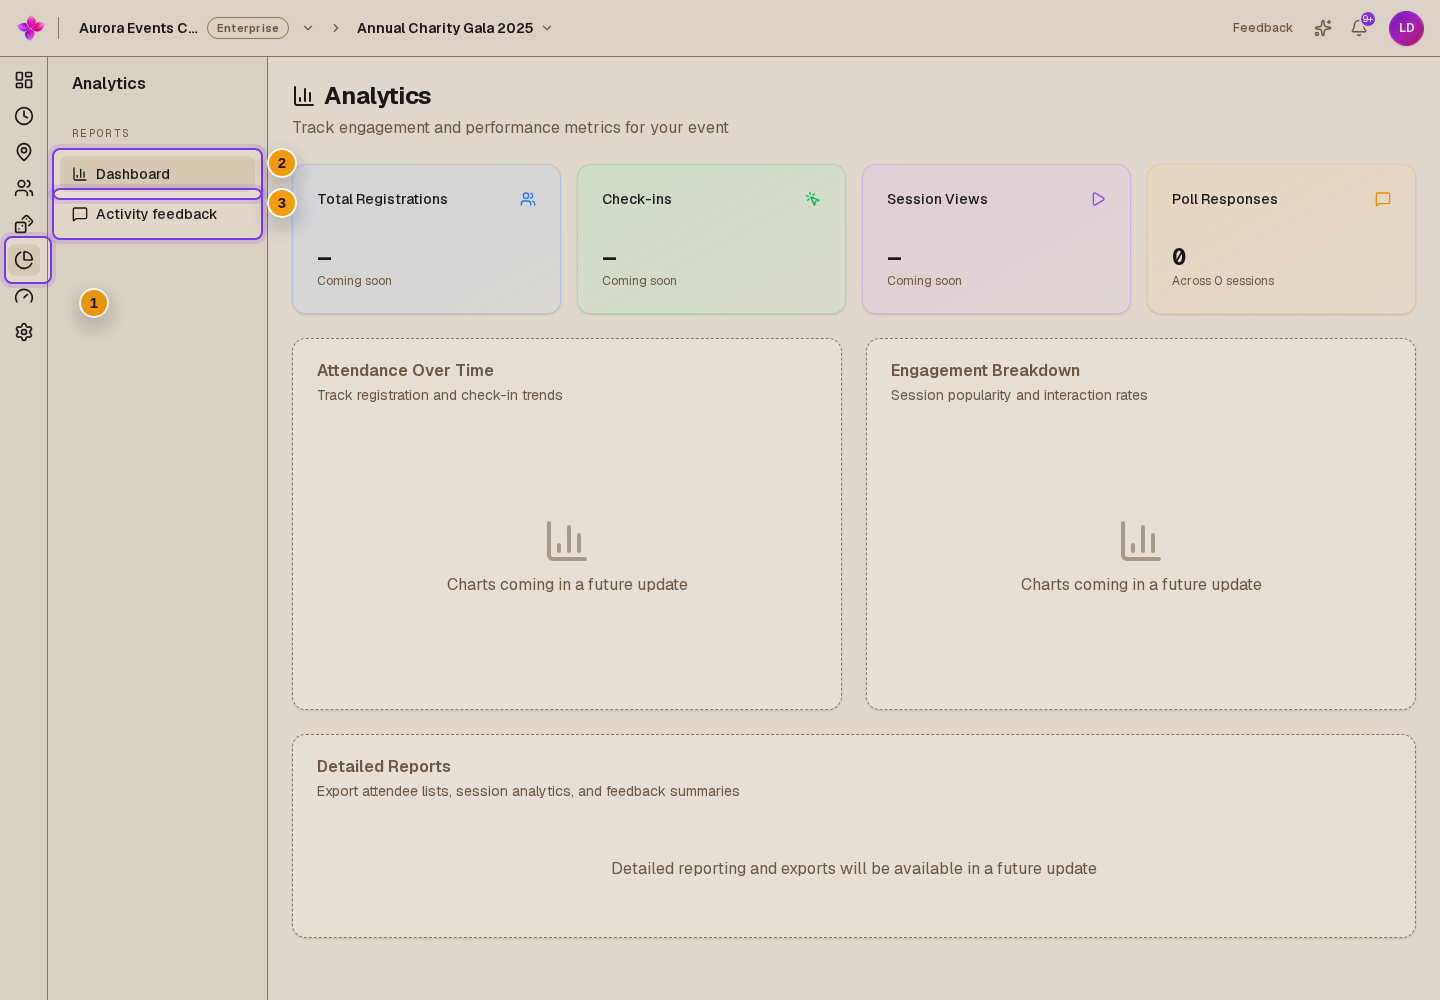
Task: Open notifications bell
Action: point(1359,28)
